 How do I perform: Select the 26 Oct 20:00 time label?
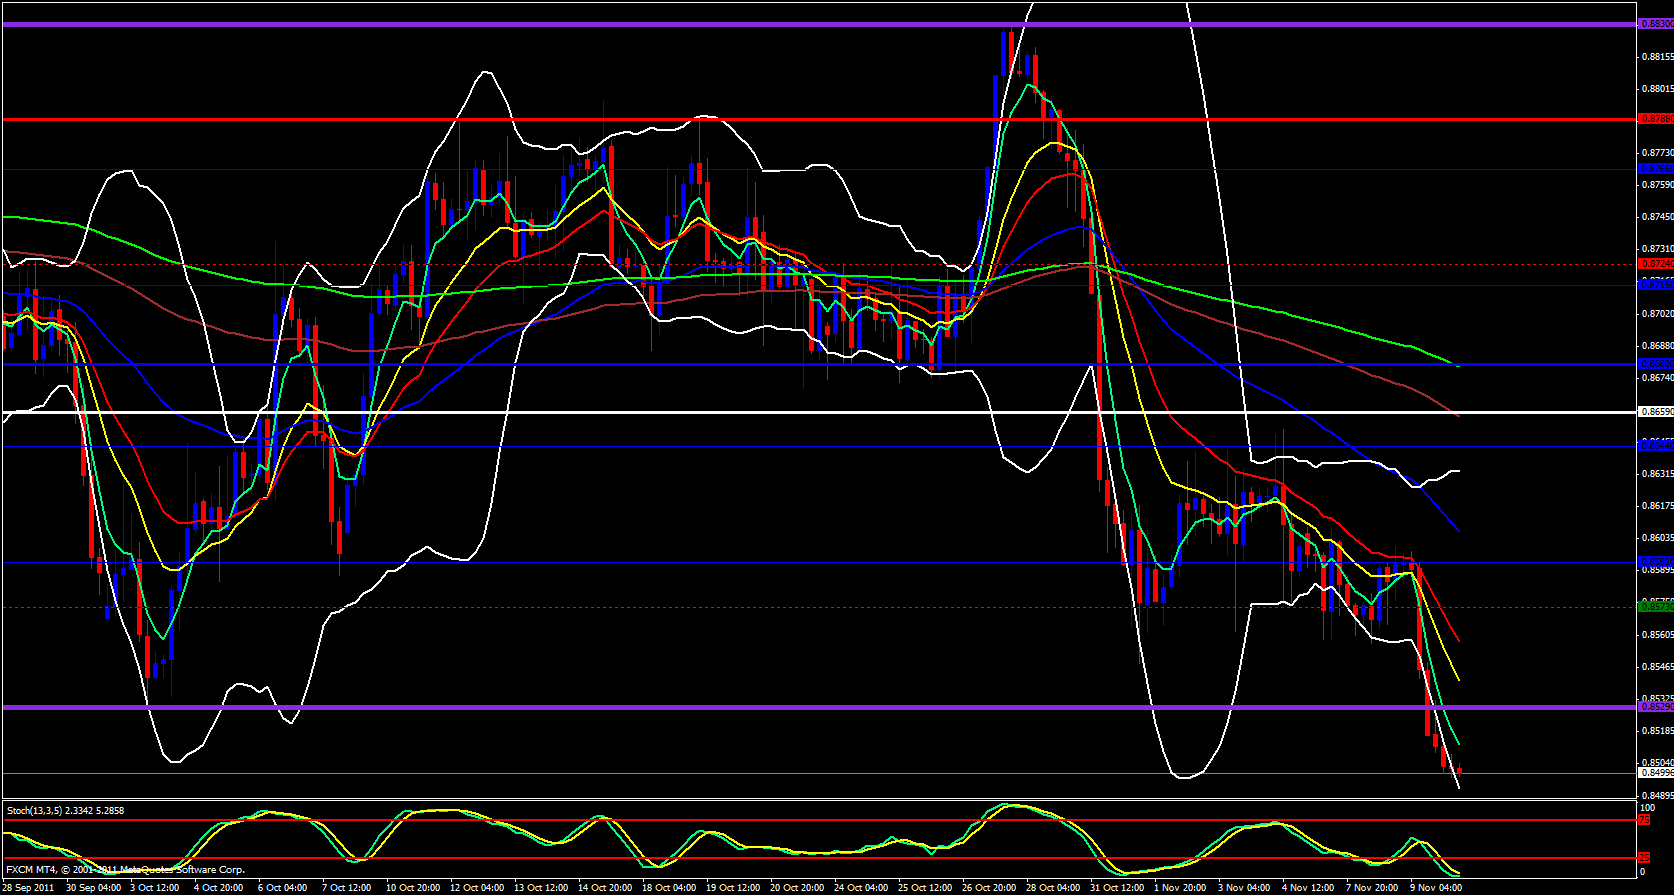click(990, 888)
